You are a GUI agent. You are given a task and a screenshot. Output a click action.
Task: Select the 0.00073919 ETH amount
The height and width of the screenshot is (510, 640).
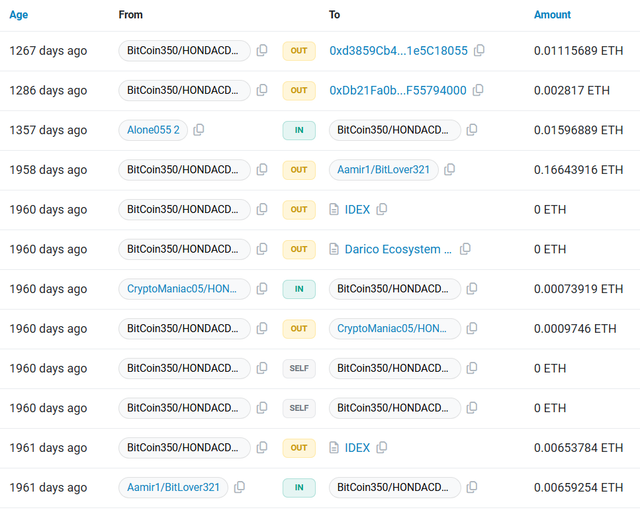pyautogui.click(x=578, y=288)
